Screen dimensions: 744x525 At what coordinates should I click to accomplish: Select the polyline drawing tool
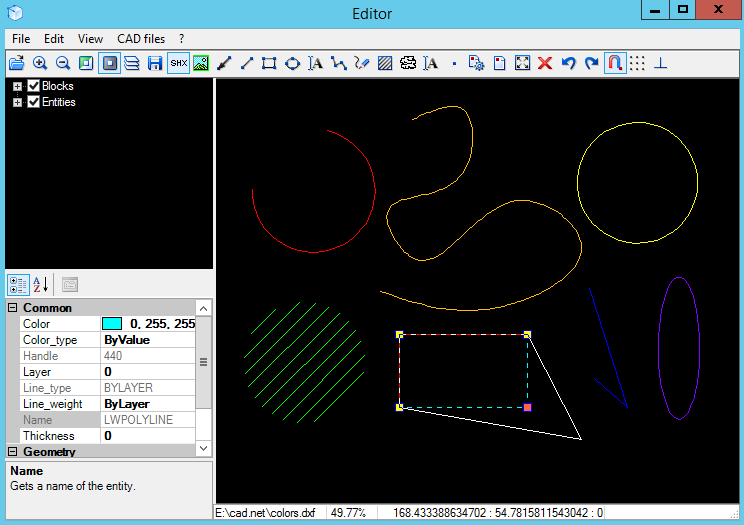339,63
